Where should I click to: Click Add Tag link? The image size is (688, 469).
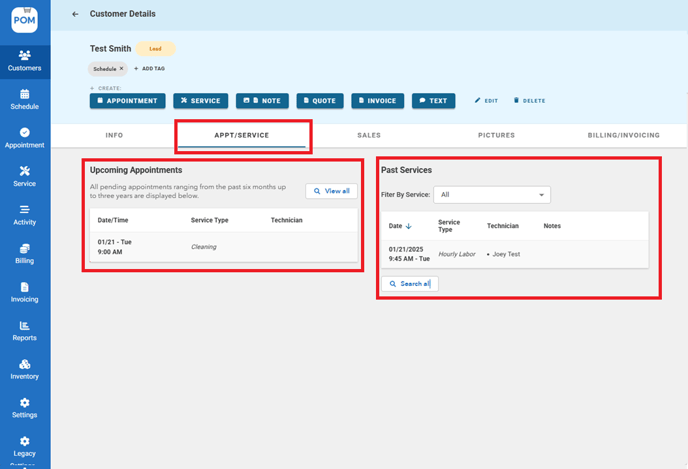pyautogui.click(x=150, y=69)
